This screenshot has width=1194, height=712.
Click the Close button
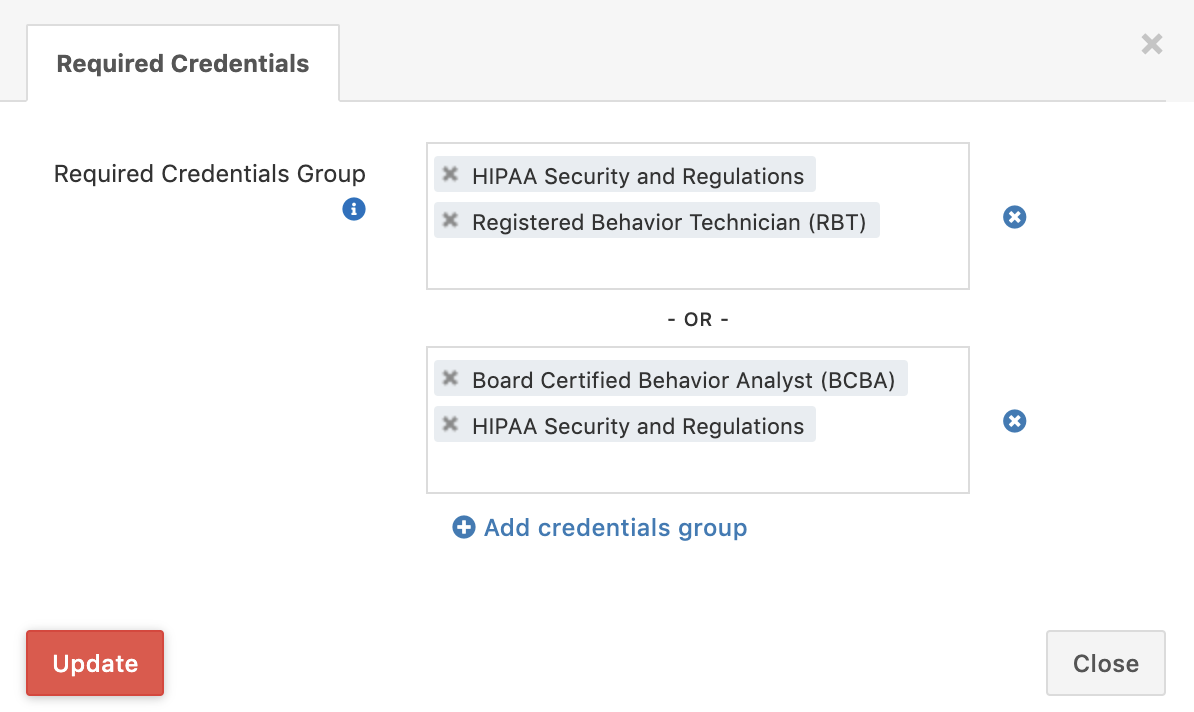(x=1105, y=663)
